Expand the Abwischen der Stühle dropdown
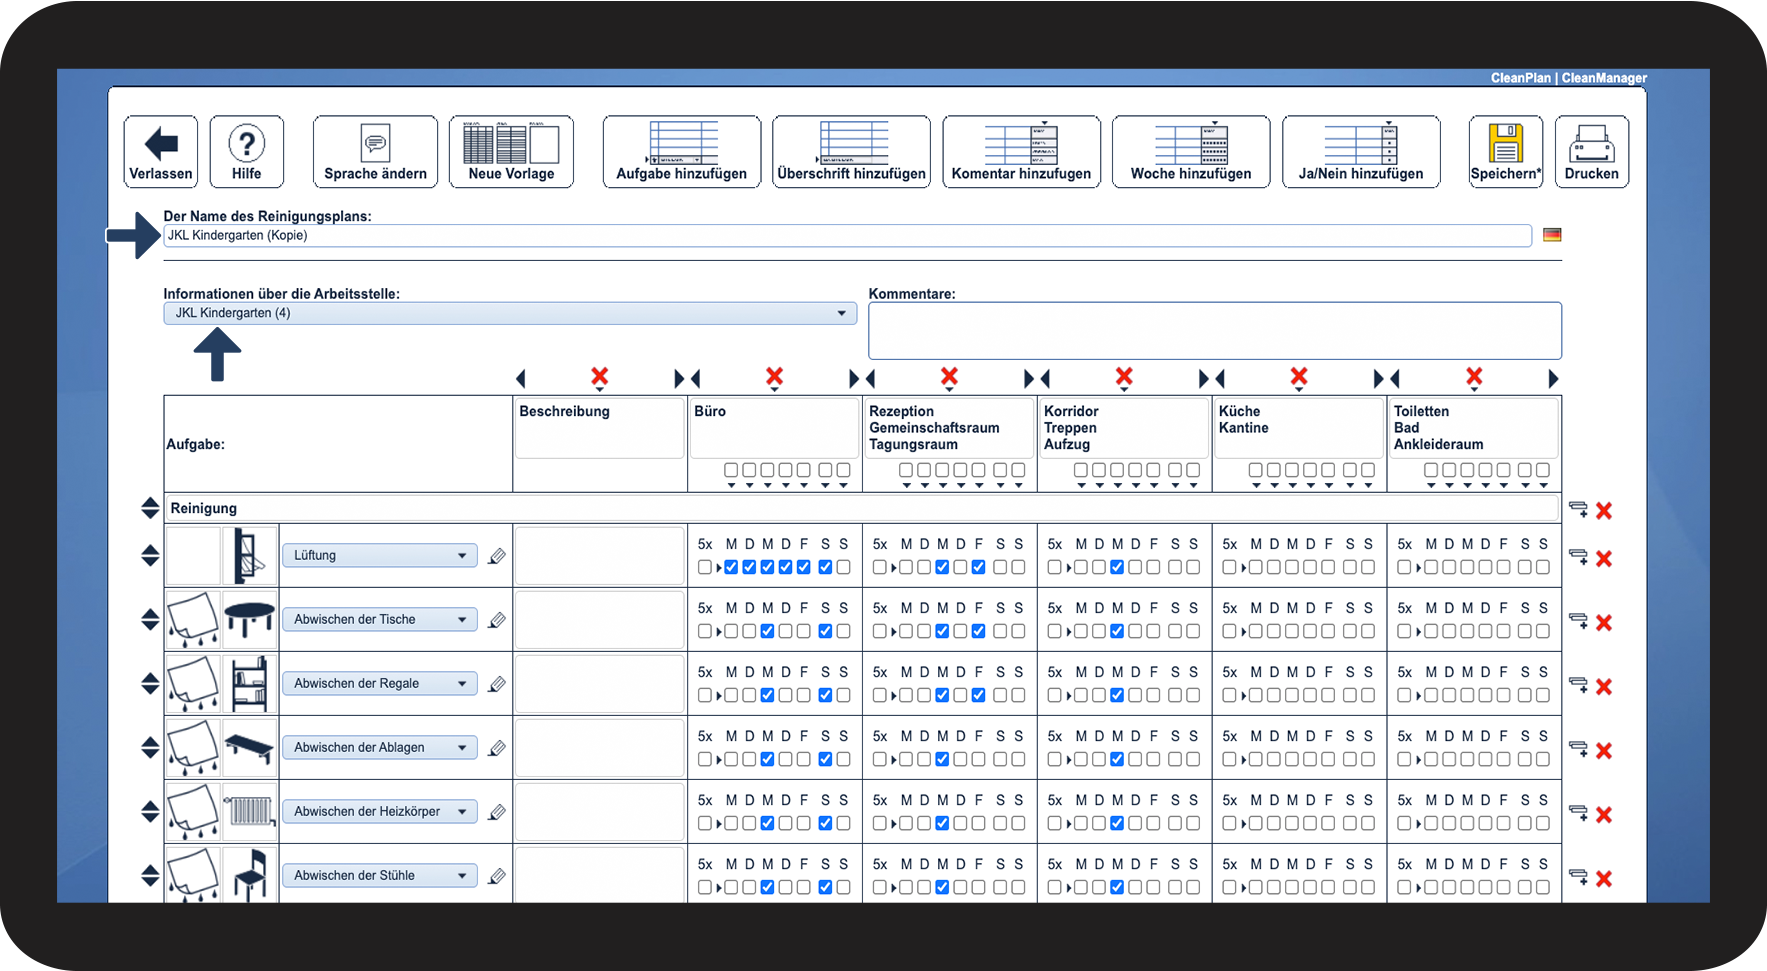This screenshot has height=971, width=1767. pos(379,875)
